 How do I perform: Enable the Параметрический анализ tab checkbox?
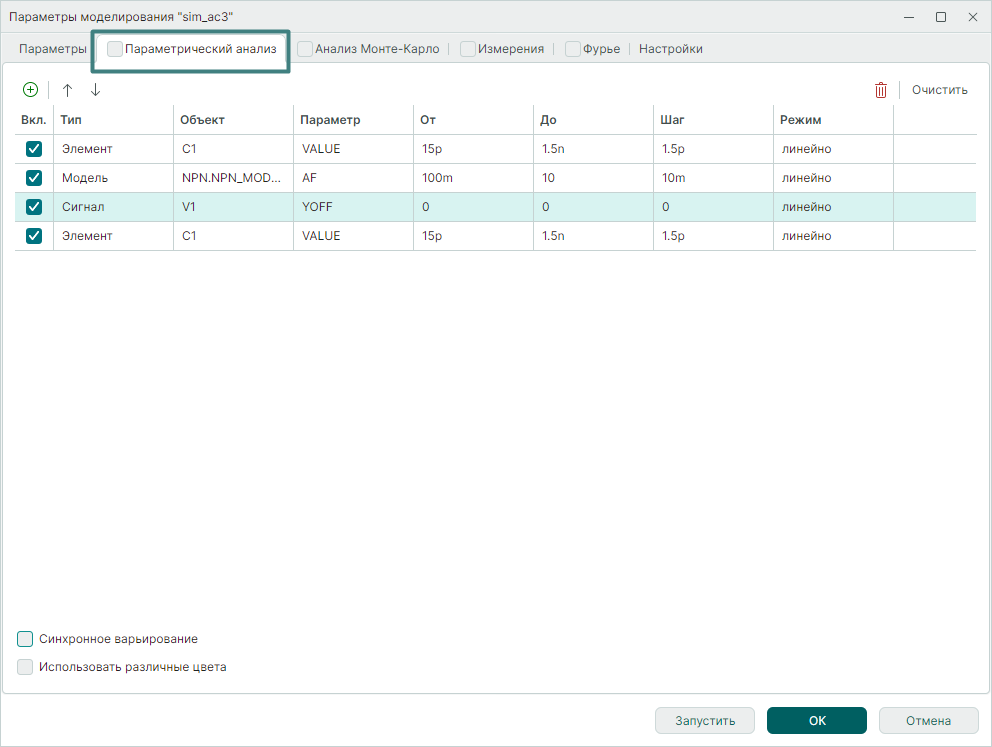pos(116,49)
